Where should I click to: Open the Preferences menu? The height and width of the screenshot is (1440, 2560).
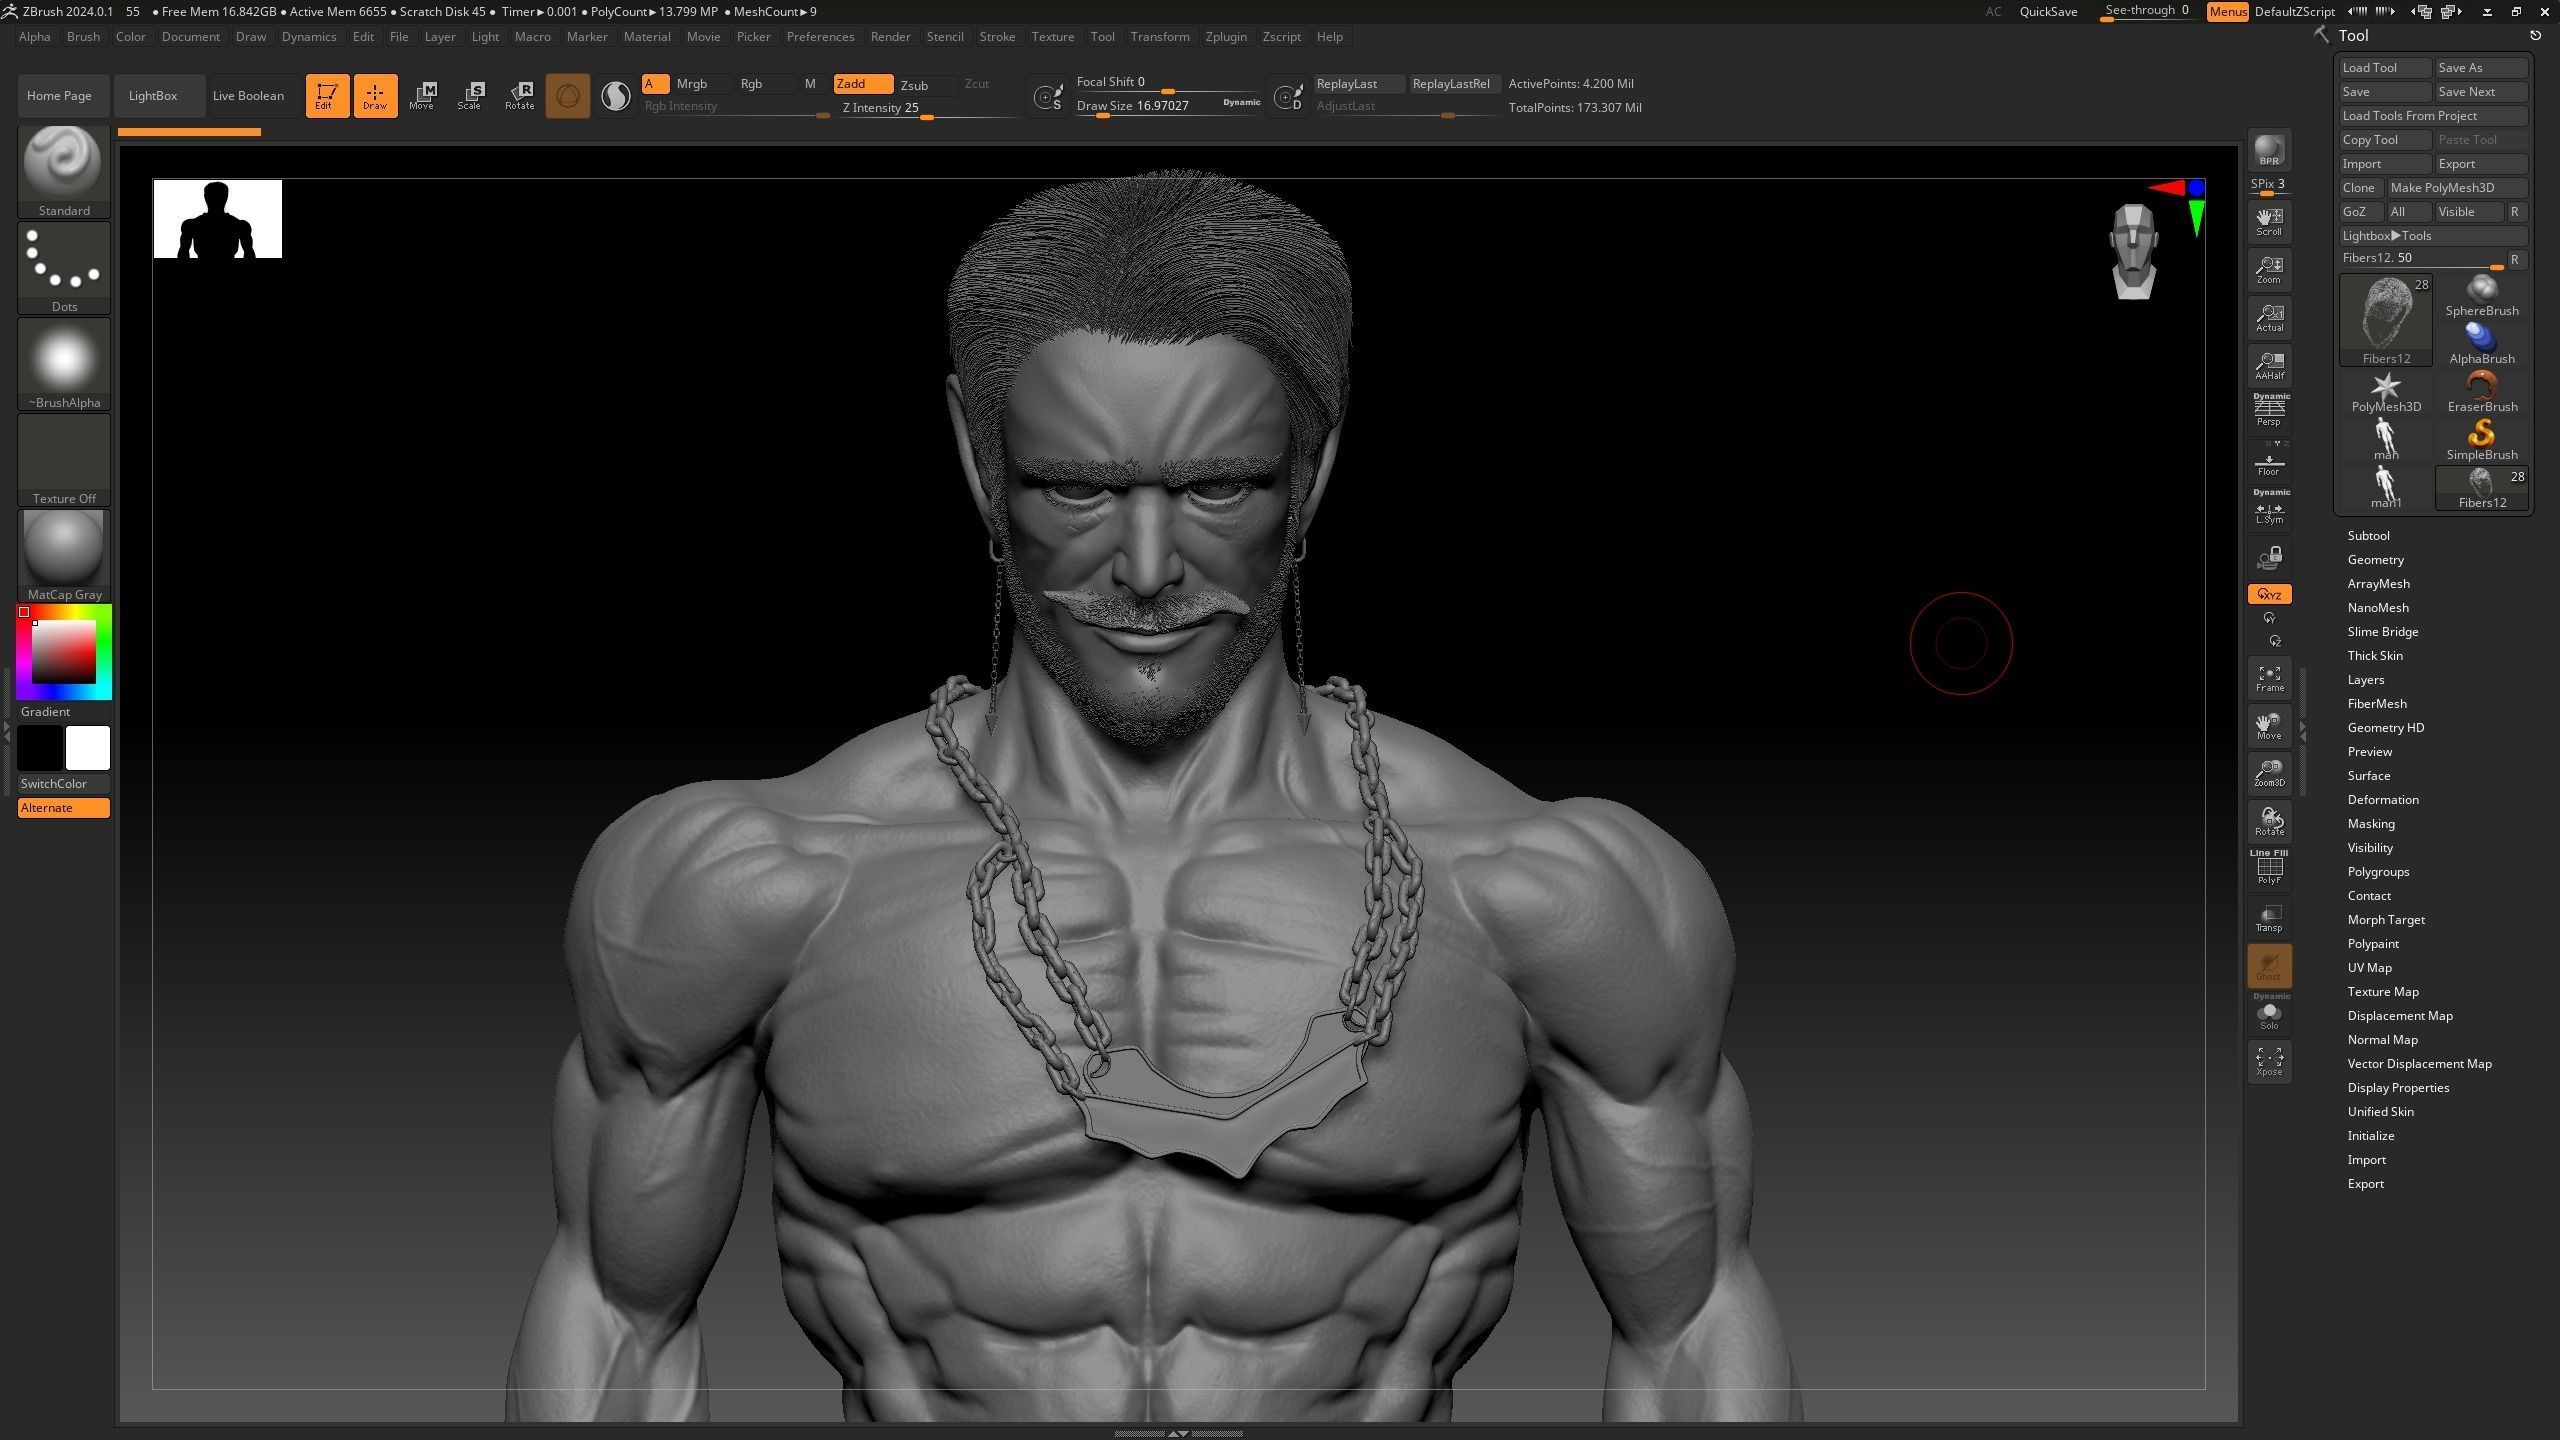pos(820,37)
